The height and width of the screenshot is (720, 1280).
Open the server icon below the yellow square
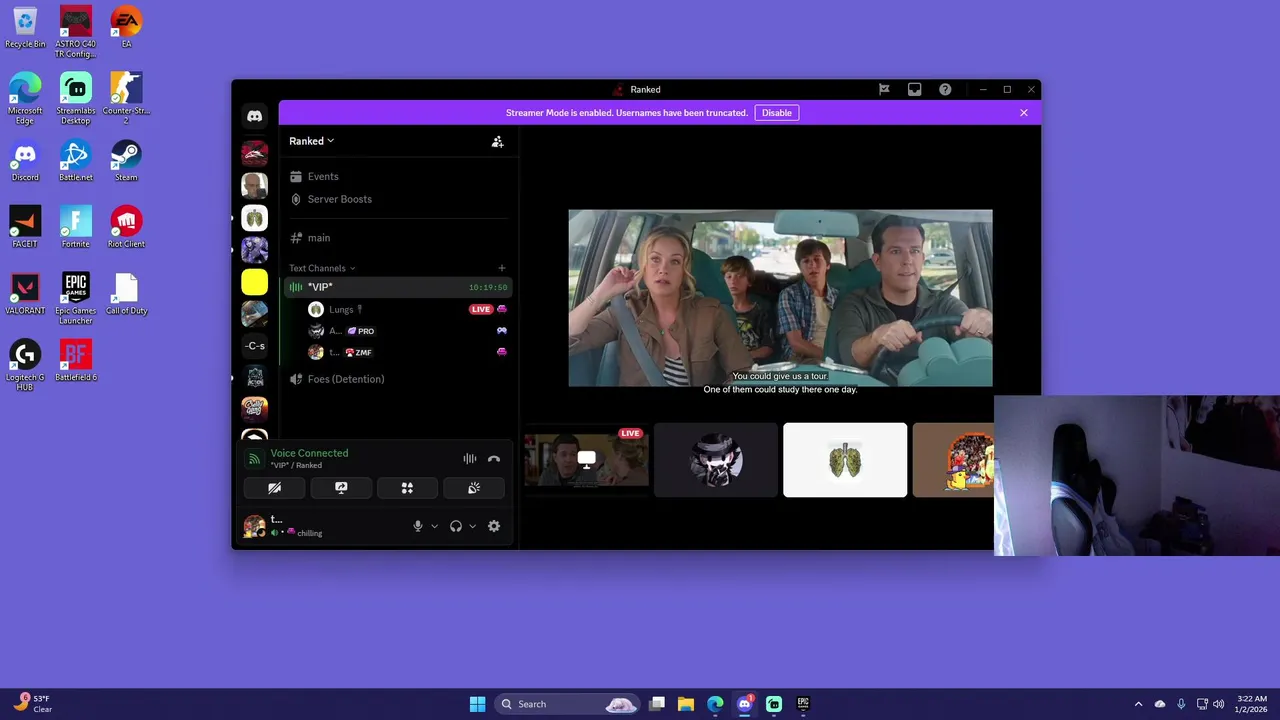(x=255, y=314)
